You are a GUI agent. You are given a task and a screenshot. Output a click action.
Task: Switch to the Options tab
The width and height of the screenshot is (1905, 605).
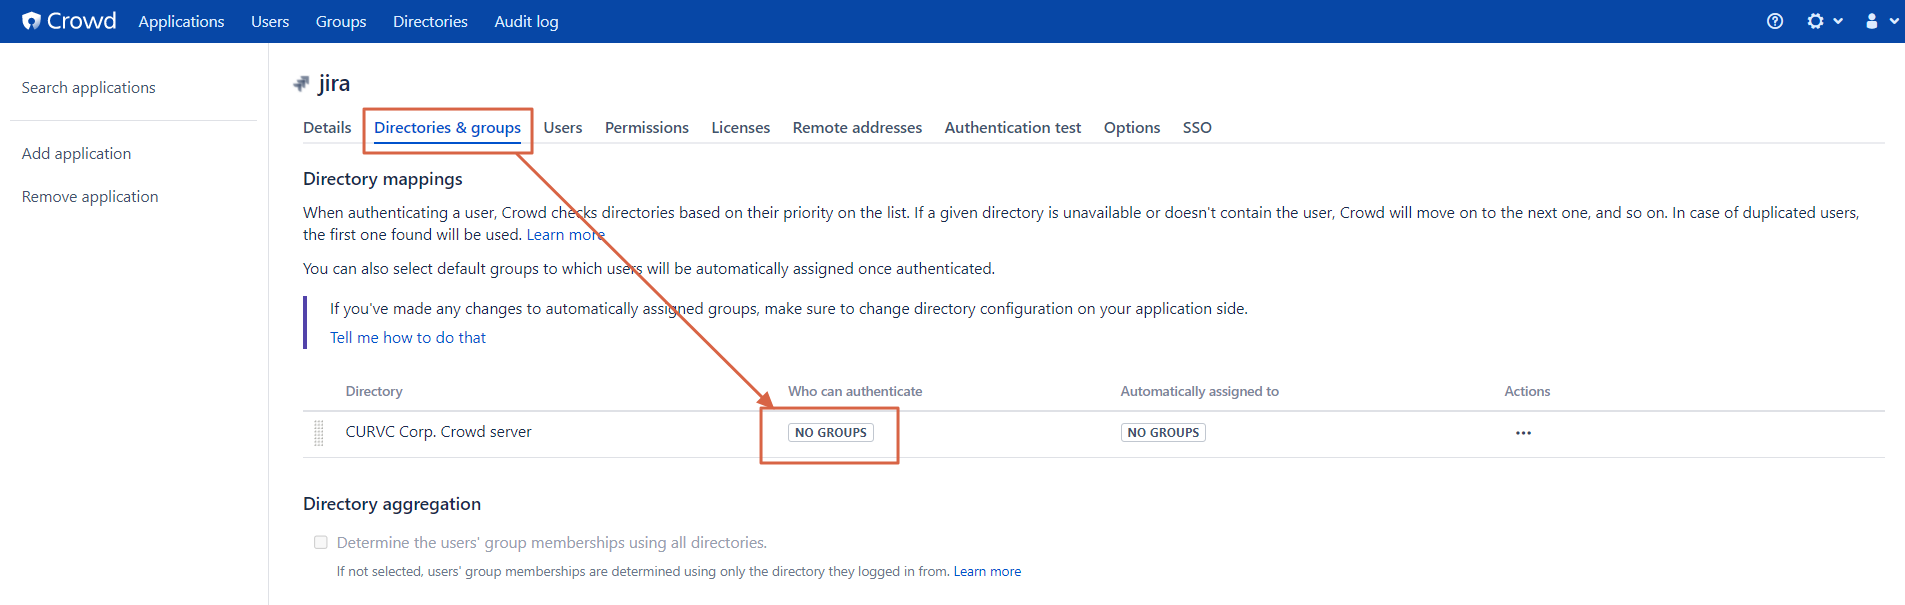coord(1132,127)
